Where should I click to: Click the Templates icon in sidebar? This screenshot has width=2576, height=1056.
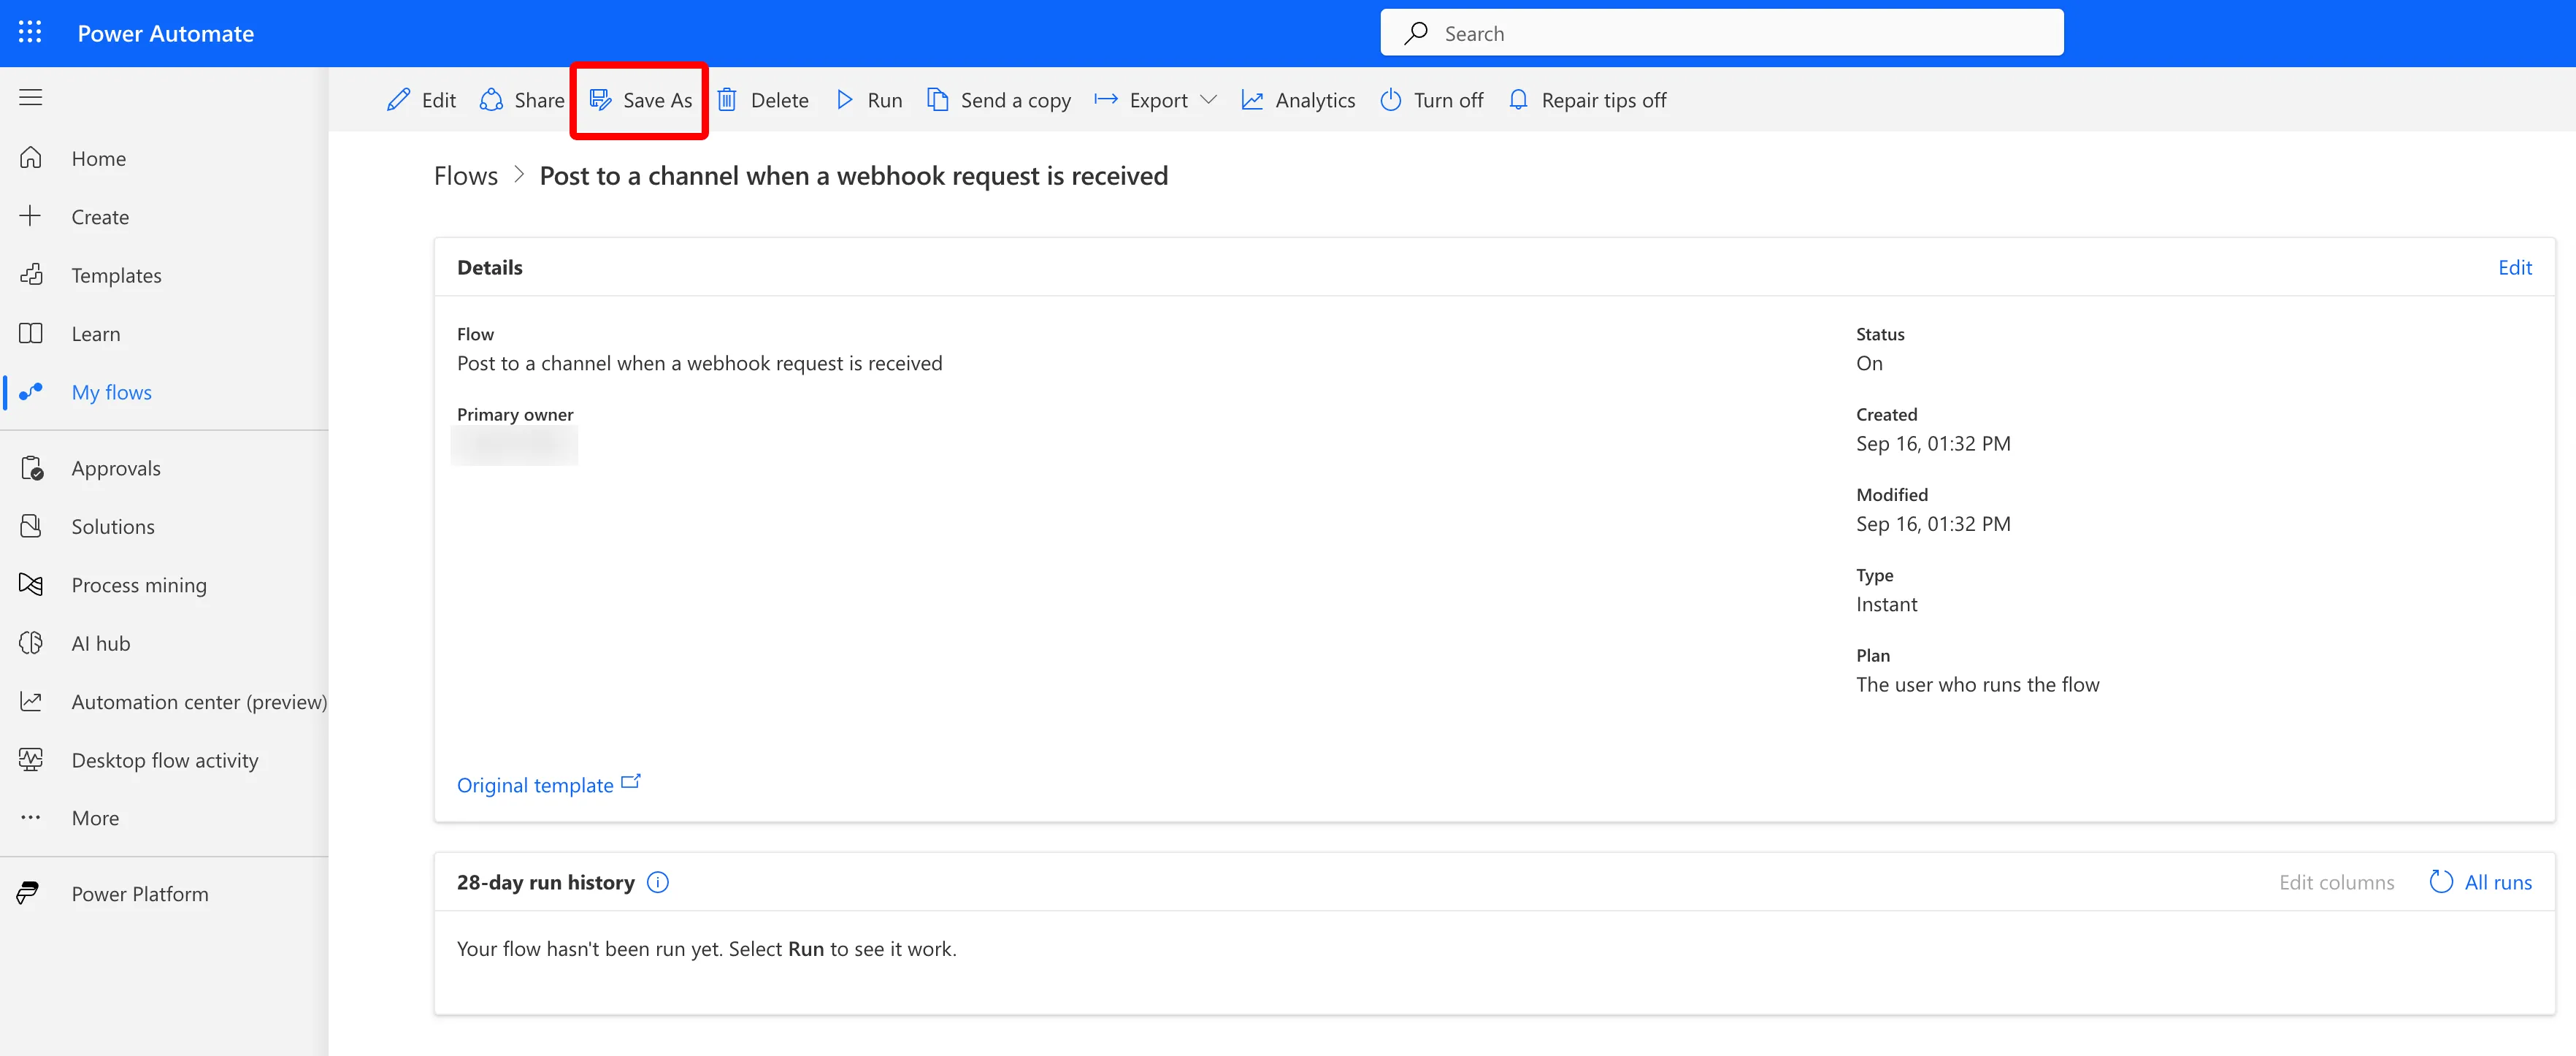(x=31, y=274)
